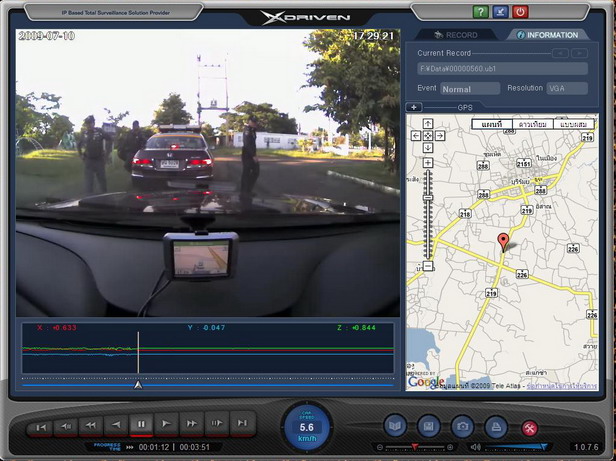Decrease playback speed with minus icon
Screen dimensions: 616x461
(x=380, y=447)
